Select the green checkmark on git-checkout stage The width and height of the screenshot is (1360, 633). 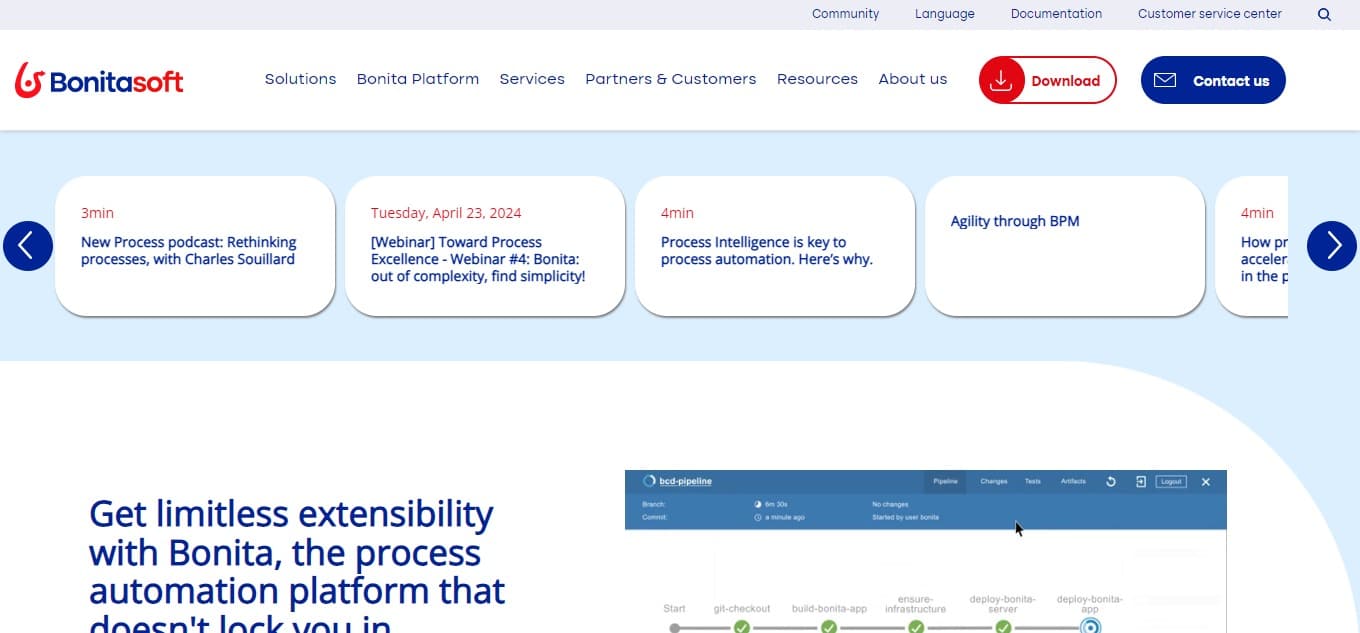(x=741, y=627)
